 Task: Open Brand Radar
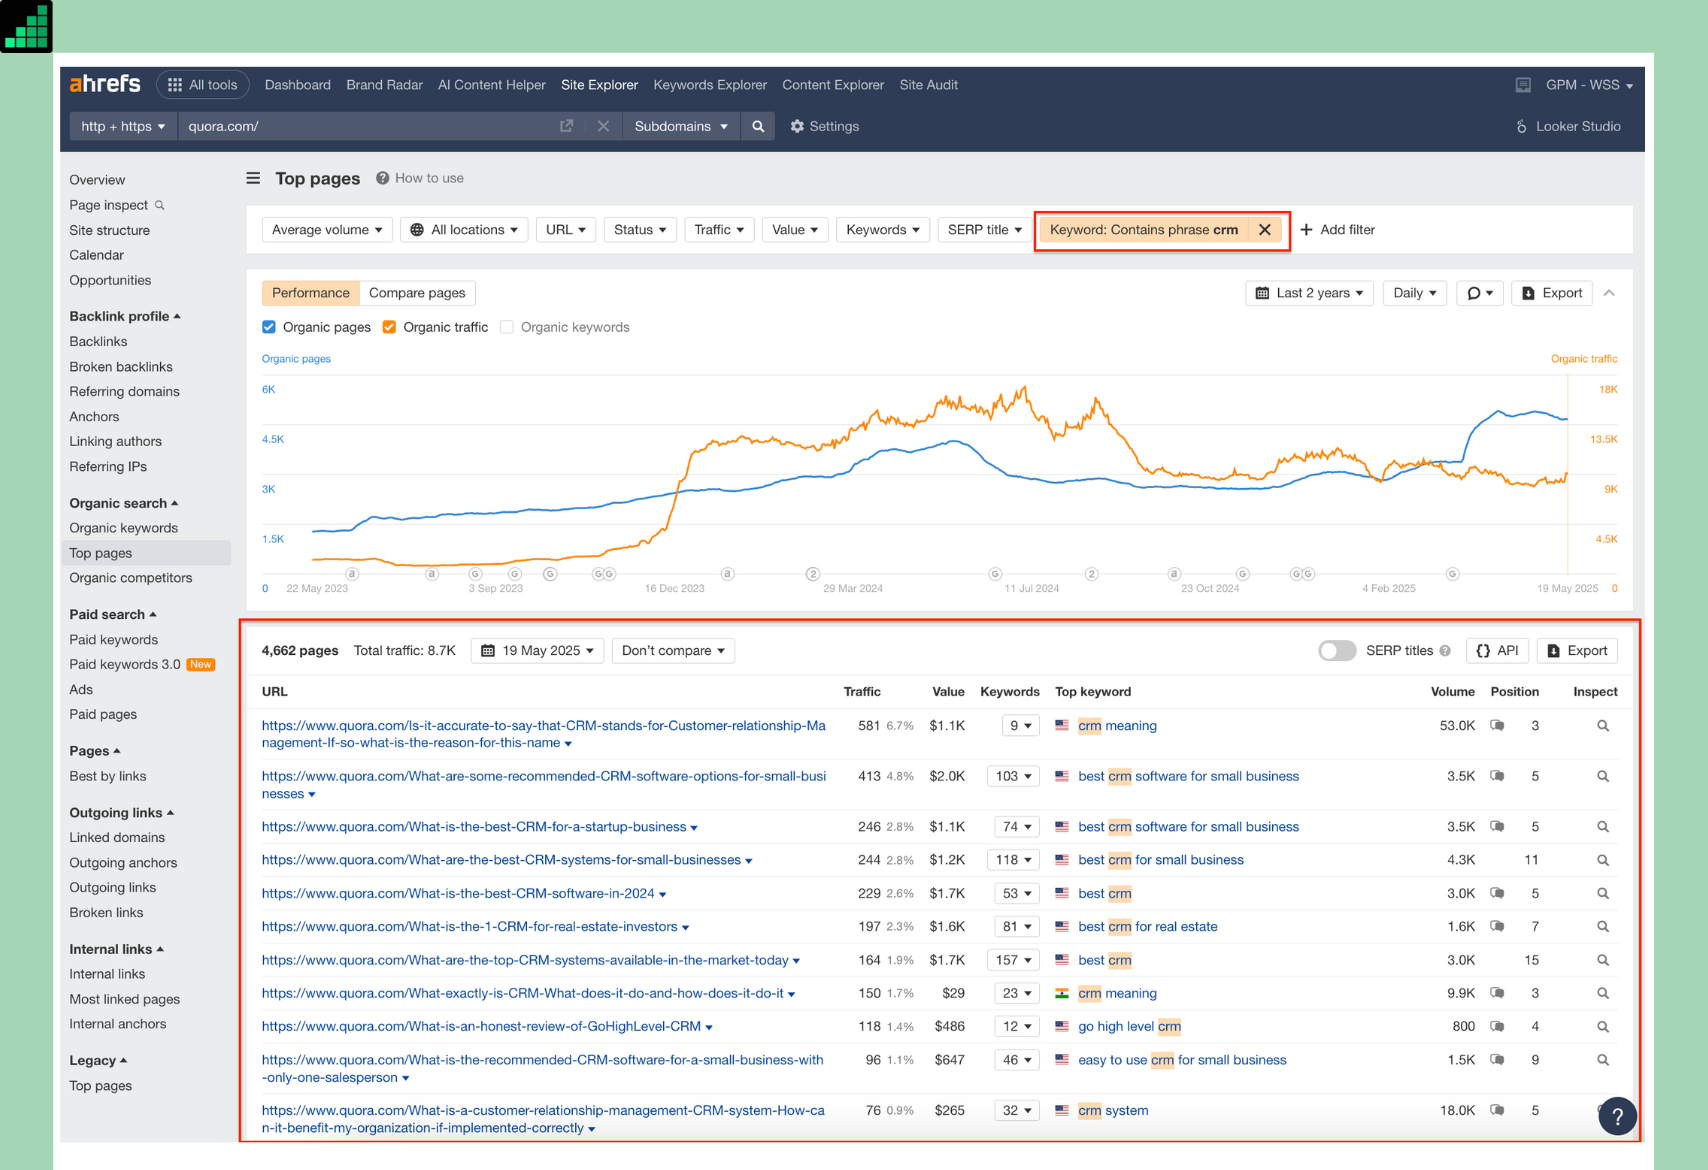384,85
